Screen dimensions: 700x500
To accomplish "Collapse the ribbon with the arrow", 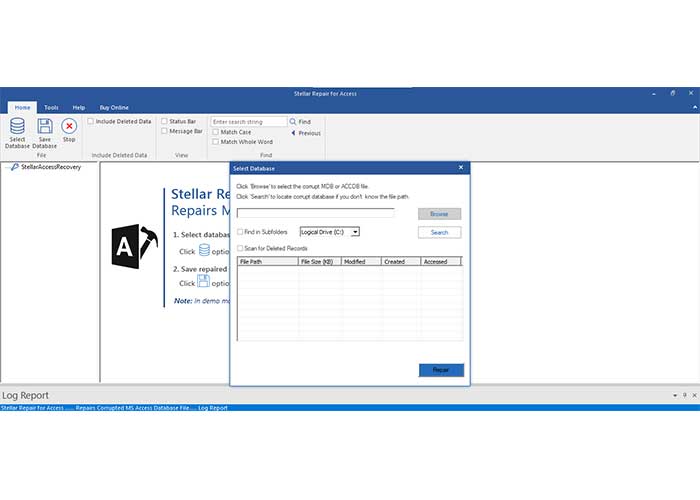I will tap(695, 107).
